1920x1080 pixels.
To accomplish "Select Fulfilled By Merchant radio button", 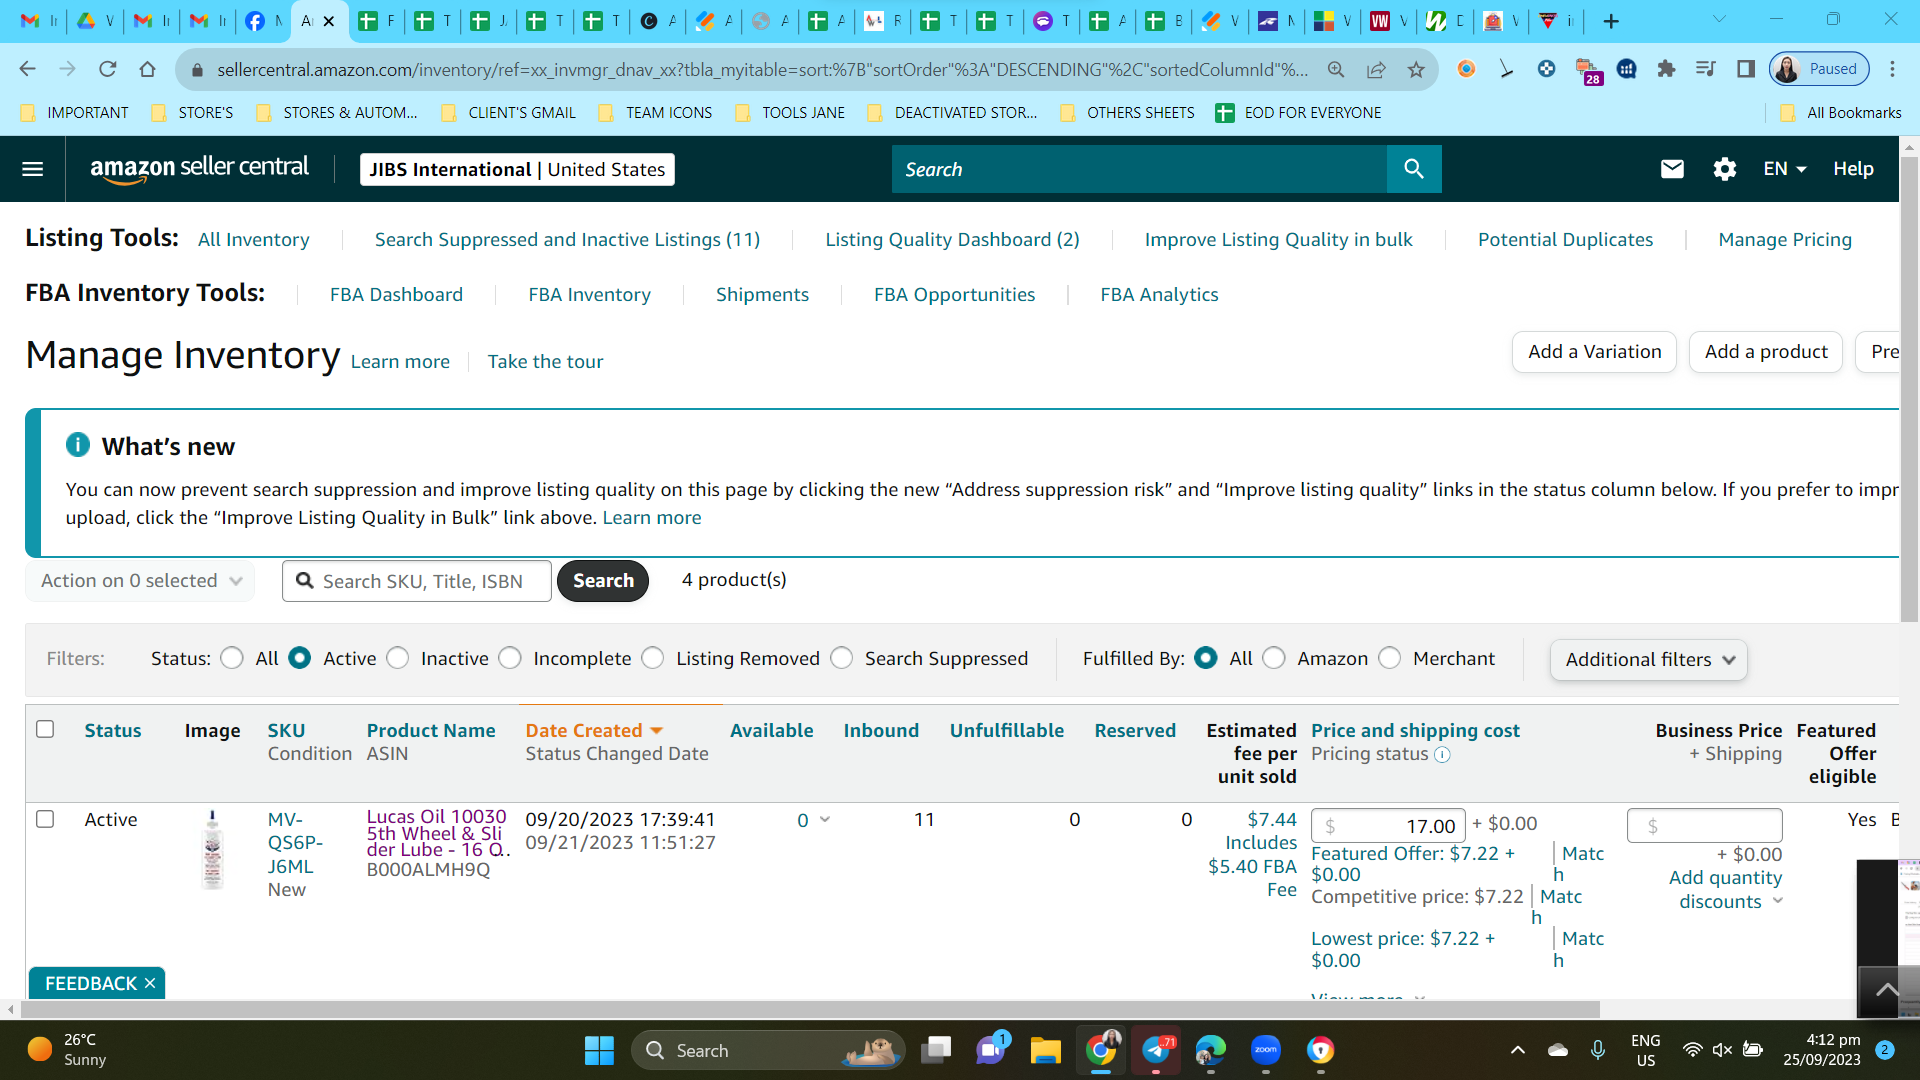I will tap(1389, 658).
